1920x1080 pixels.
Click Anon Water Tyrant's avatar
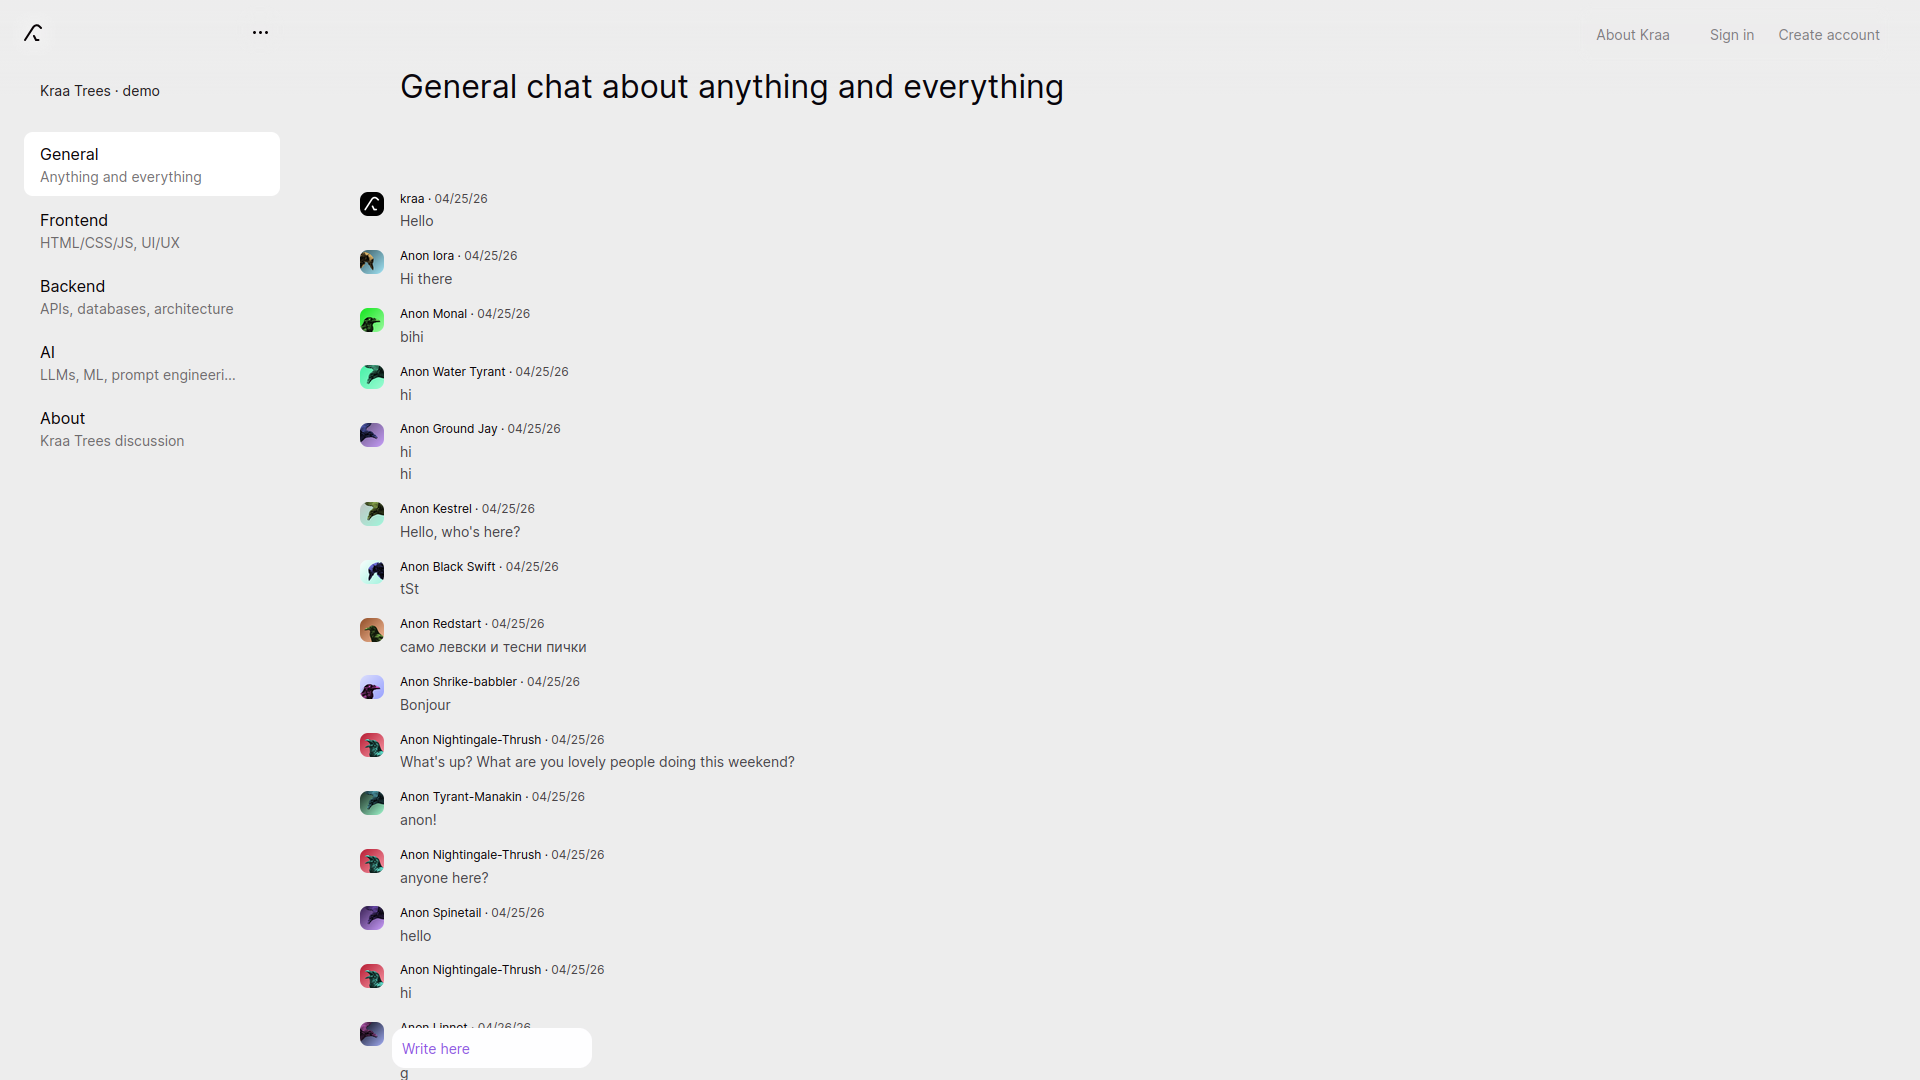coord(372,377)
